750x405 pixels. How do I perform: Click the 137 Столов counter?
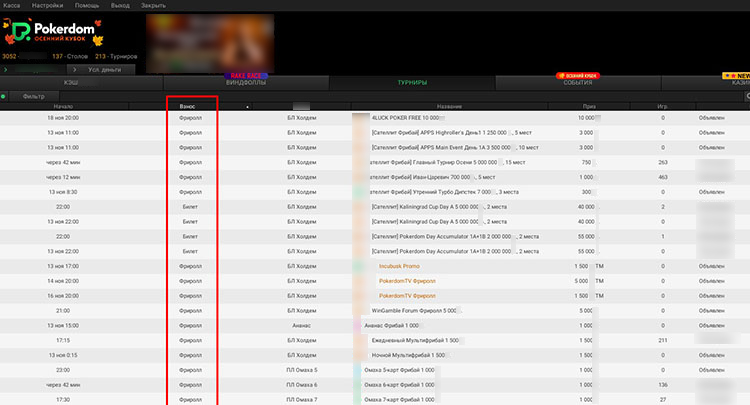coord(70,56)
